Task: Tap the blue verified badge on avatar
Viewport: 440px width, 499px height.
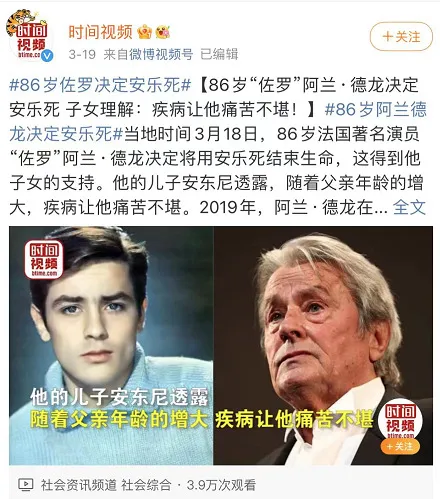Action: [47, 56]
